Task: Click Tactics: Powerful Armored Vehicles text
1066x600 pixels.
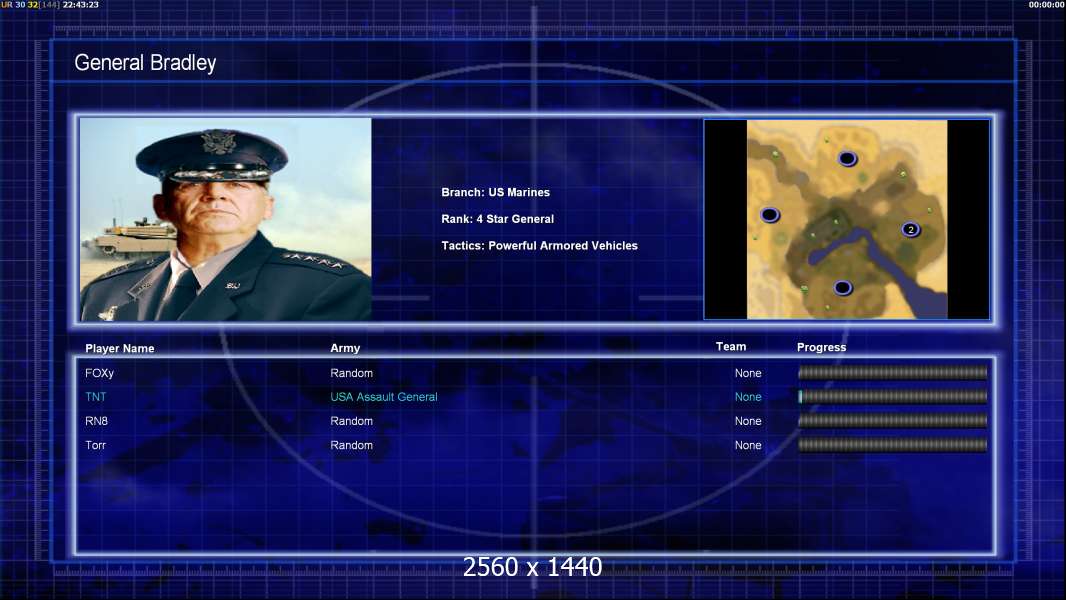Action: click(540, 245)
